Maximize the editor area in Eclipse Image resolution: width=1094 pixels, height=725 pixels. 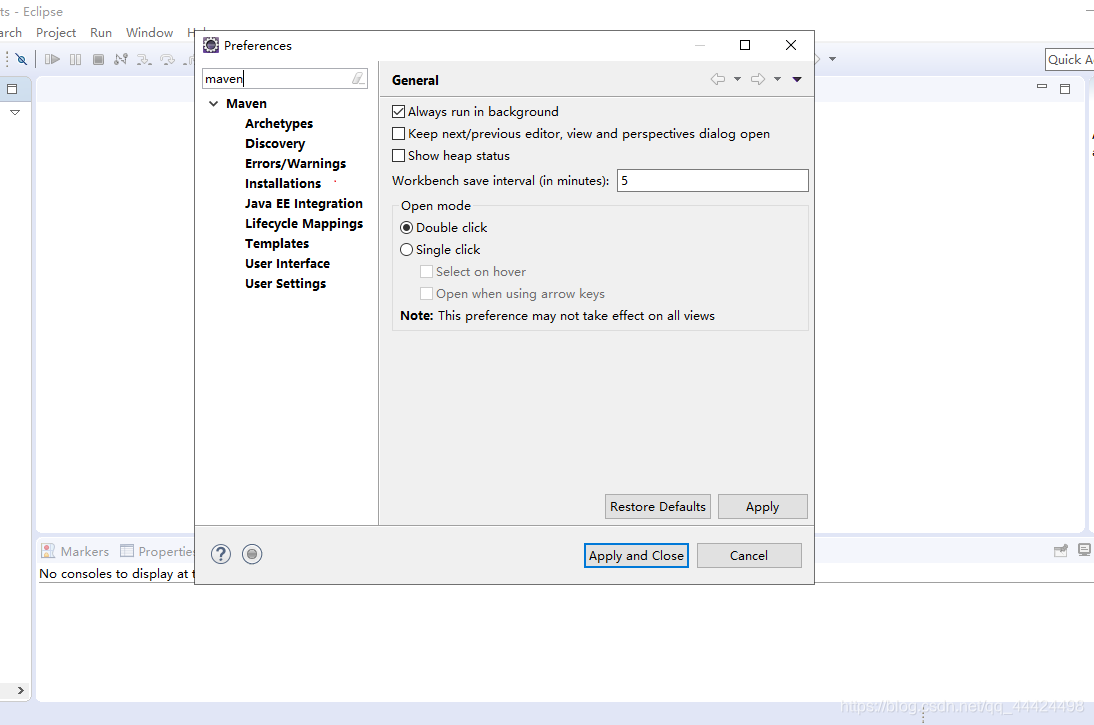pyautogui.click(x=1065, y=89)
